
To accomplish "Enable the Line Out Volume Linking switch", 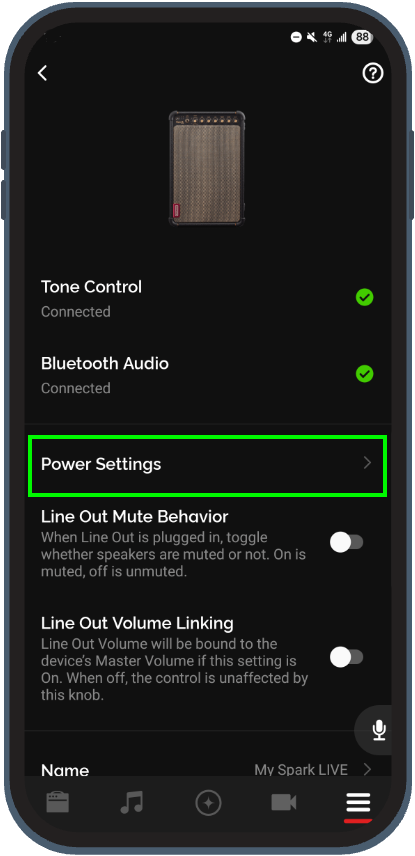I will [x=347, y=657].
